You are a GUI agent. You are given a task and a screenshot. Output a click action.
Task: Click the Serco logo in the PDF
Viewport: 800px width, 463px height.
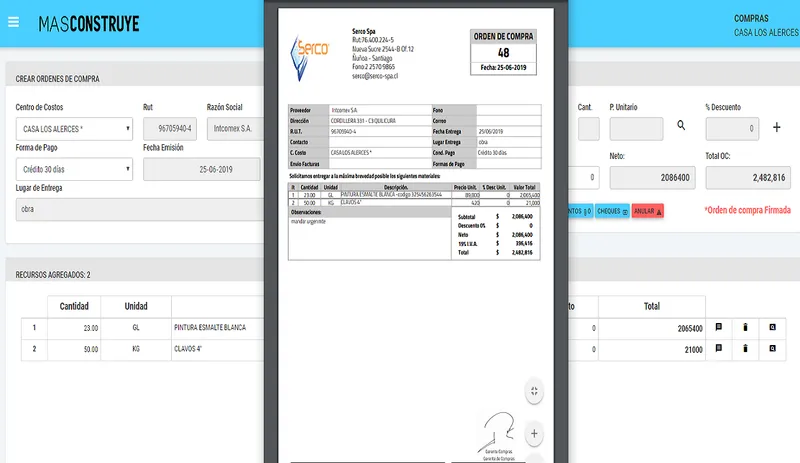309,58
